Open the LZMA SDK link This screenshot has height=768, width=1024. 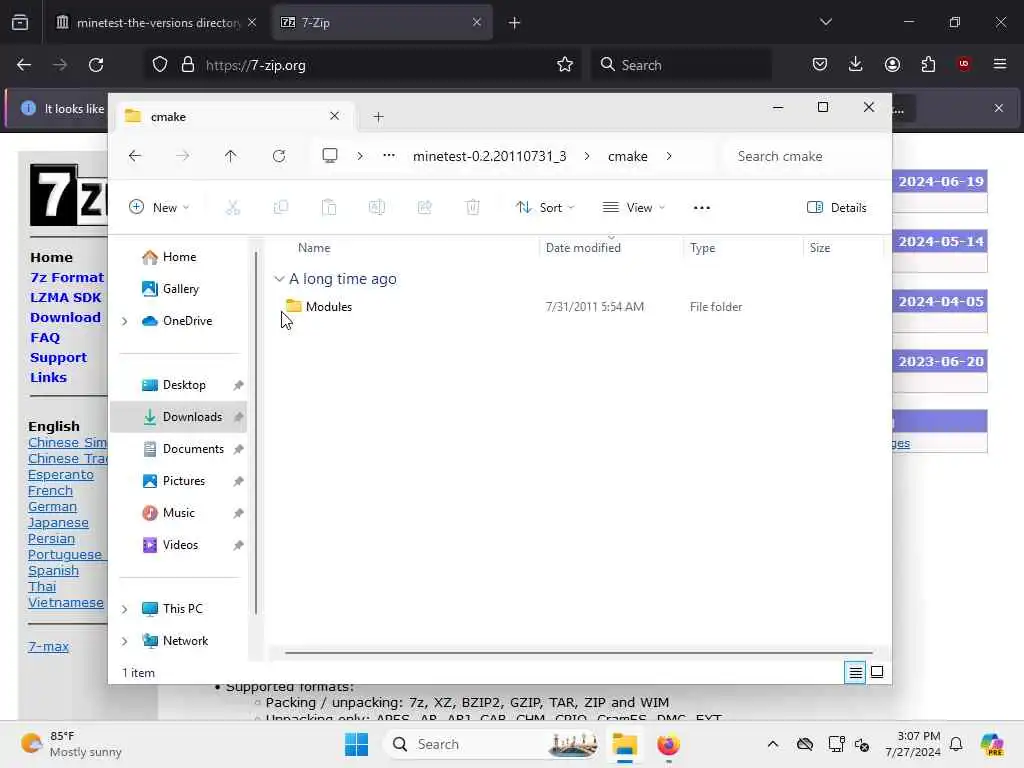click(x=65, y=298)
